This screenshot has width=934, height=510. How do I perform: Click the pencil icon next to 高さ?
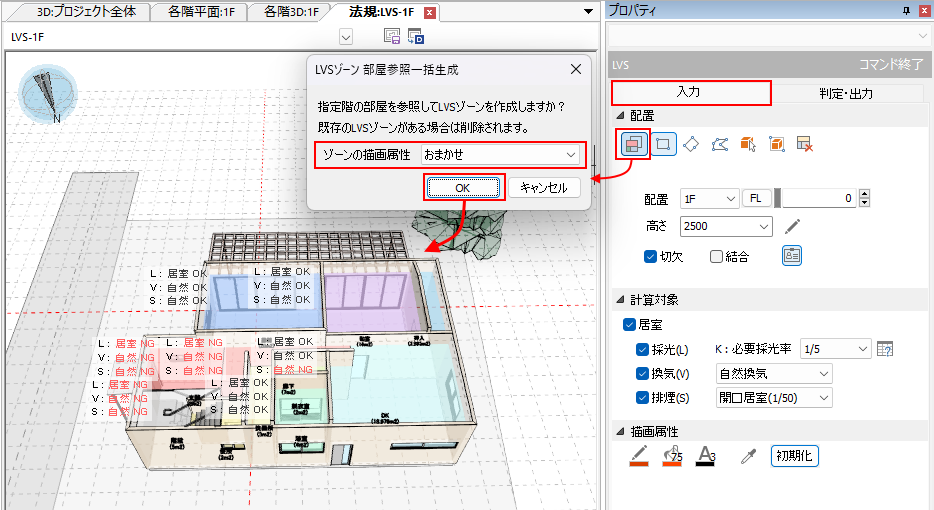tap(792, 227)
